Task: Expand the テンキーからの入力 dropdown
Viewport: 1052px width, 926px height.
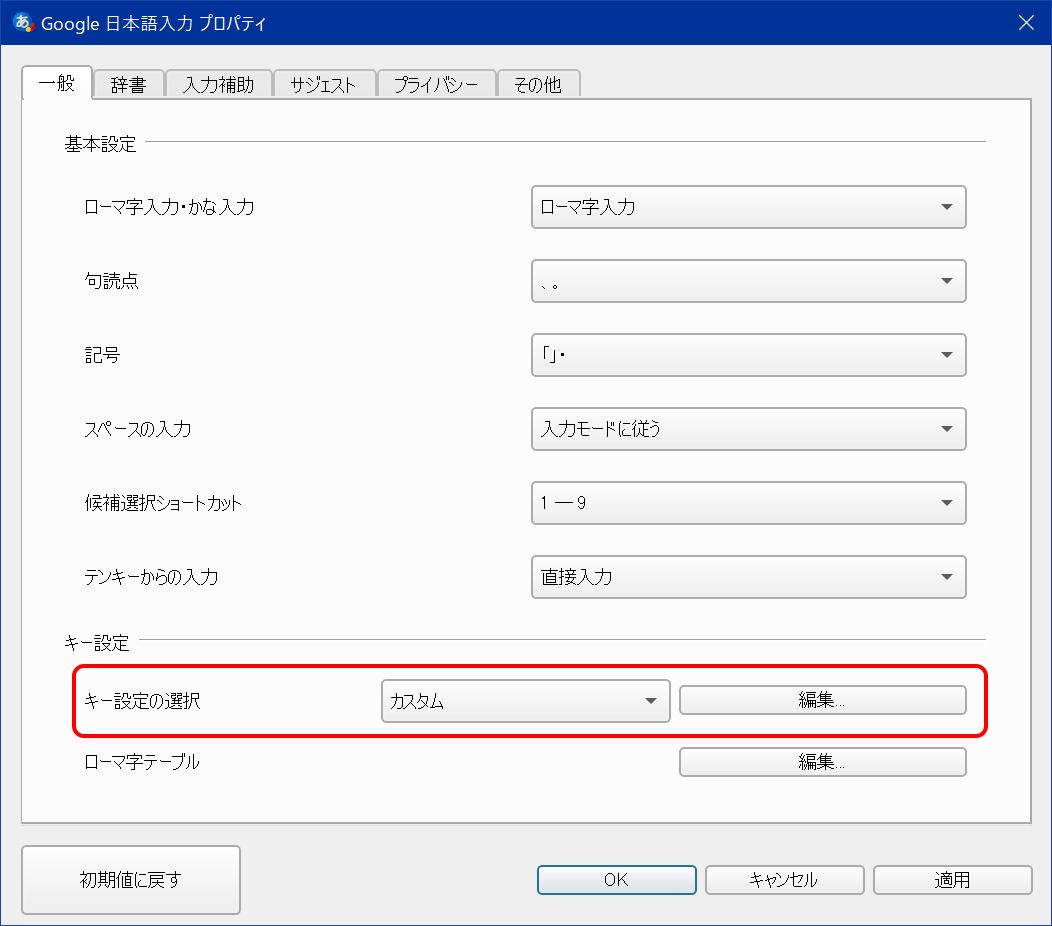Action: click(749, 576)
